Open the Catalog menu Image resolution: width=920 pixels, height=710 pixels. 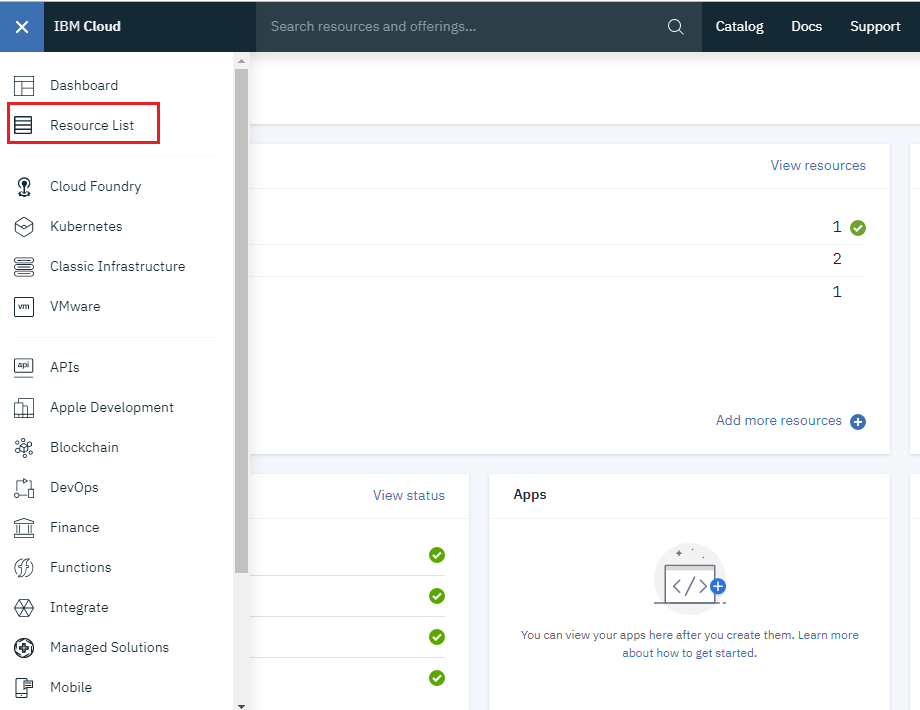pos(739,26)
